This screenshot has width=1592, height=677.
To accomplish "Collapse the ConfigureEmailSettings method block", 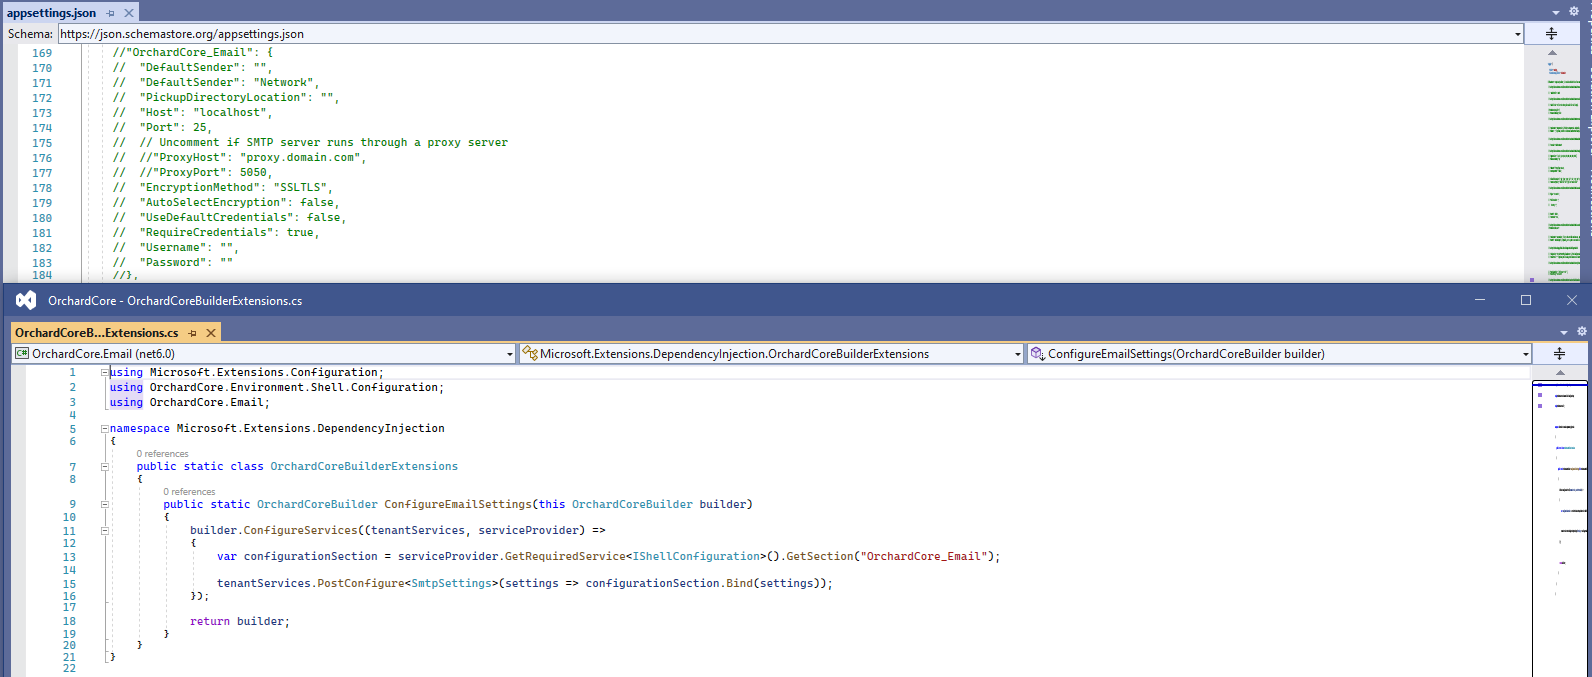I will (105, 505).
